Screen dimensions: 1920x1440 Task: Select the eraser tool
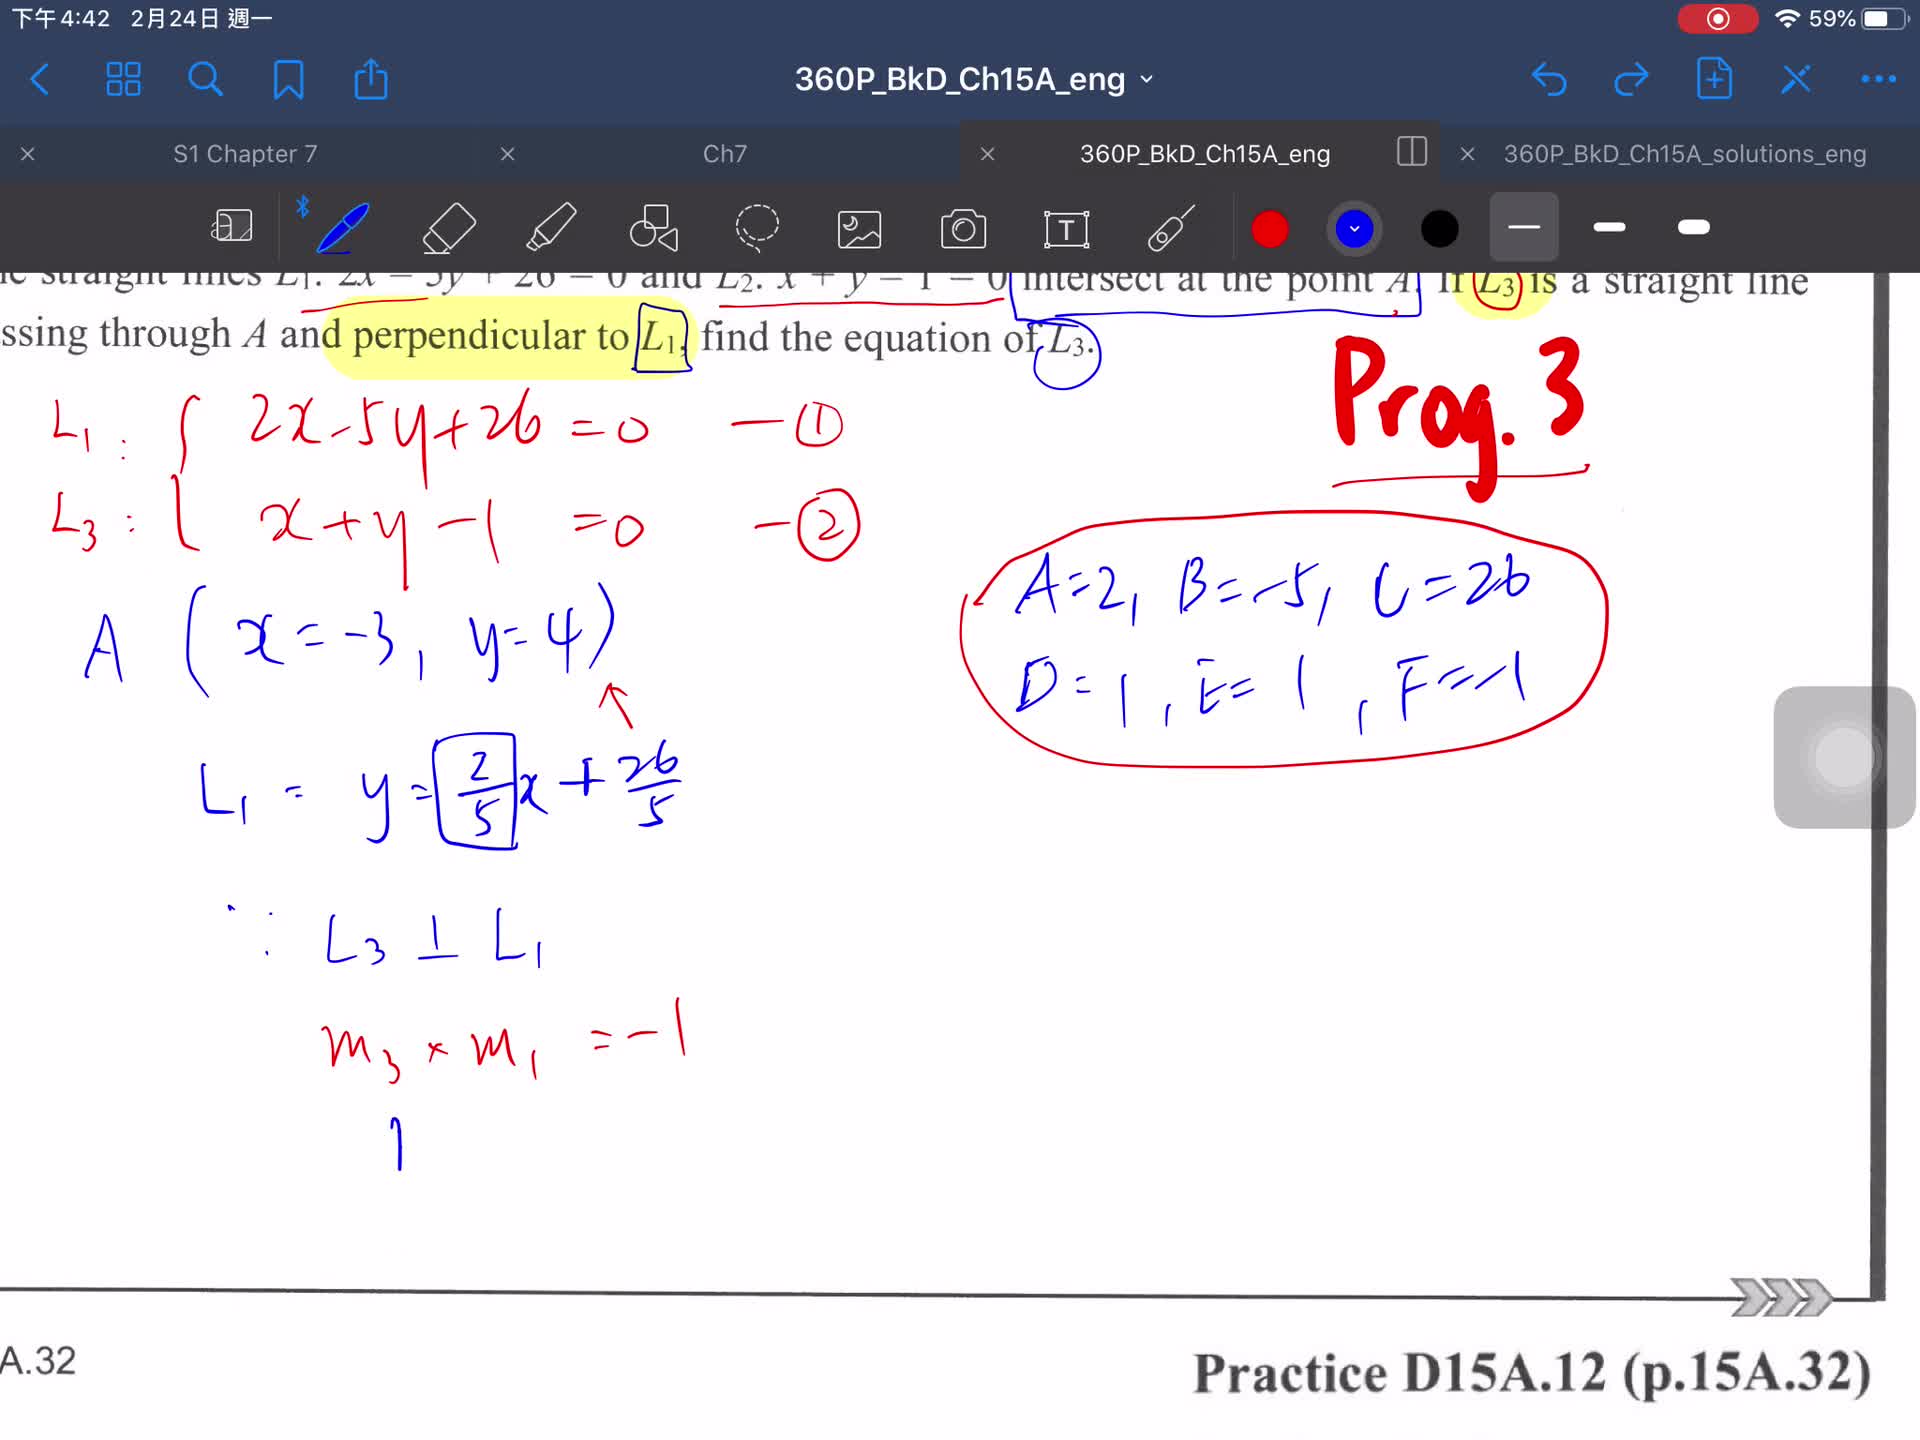pos(449,228)
